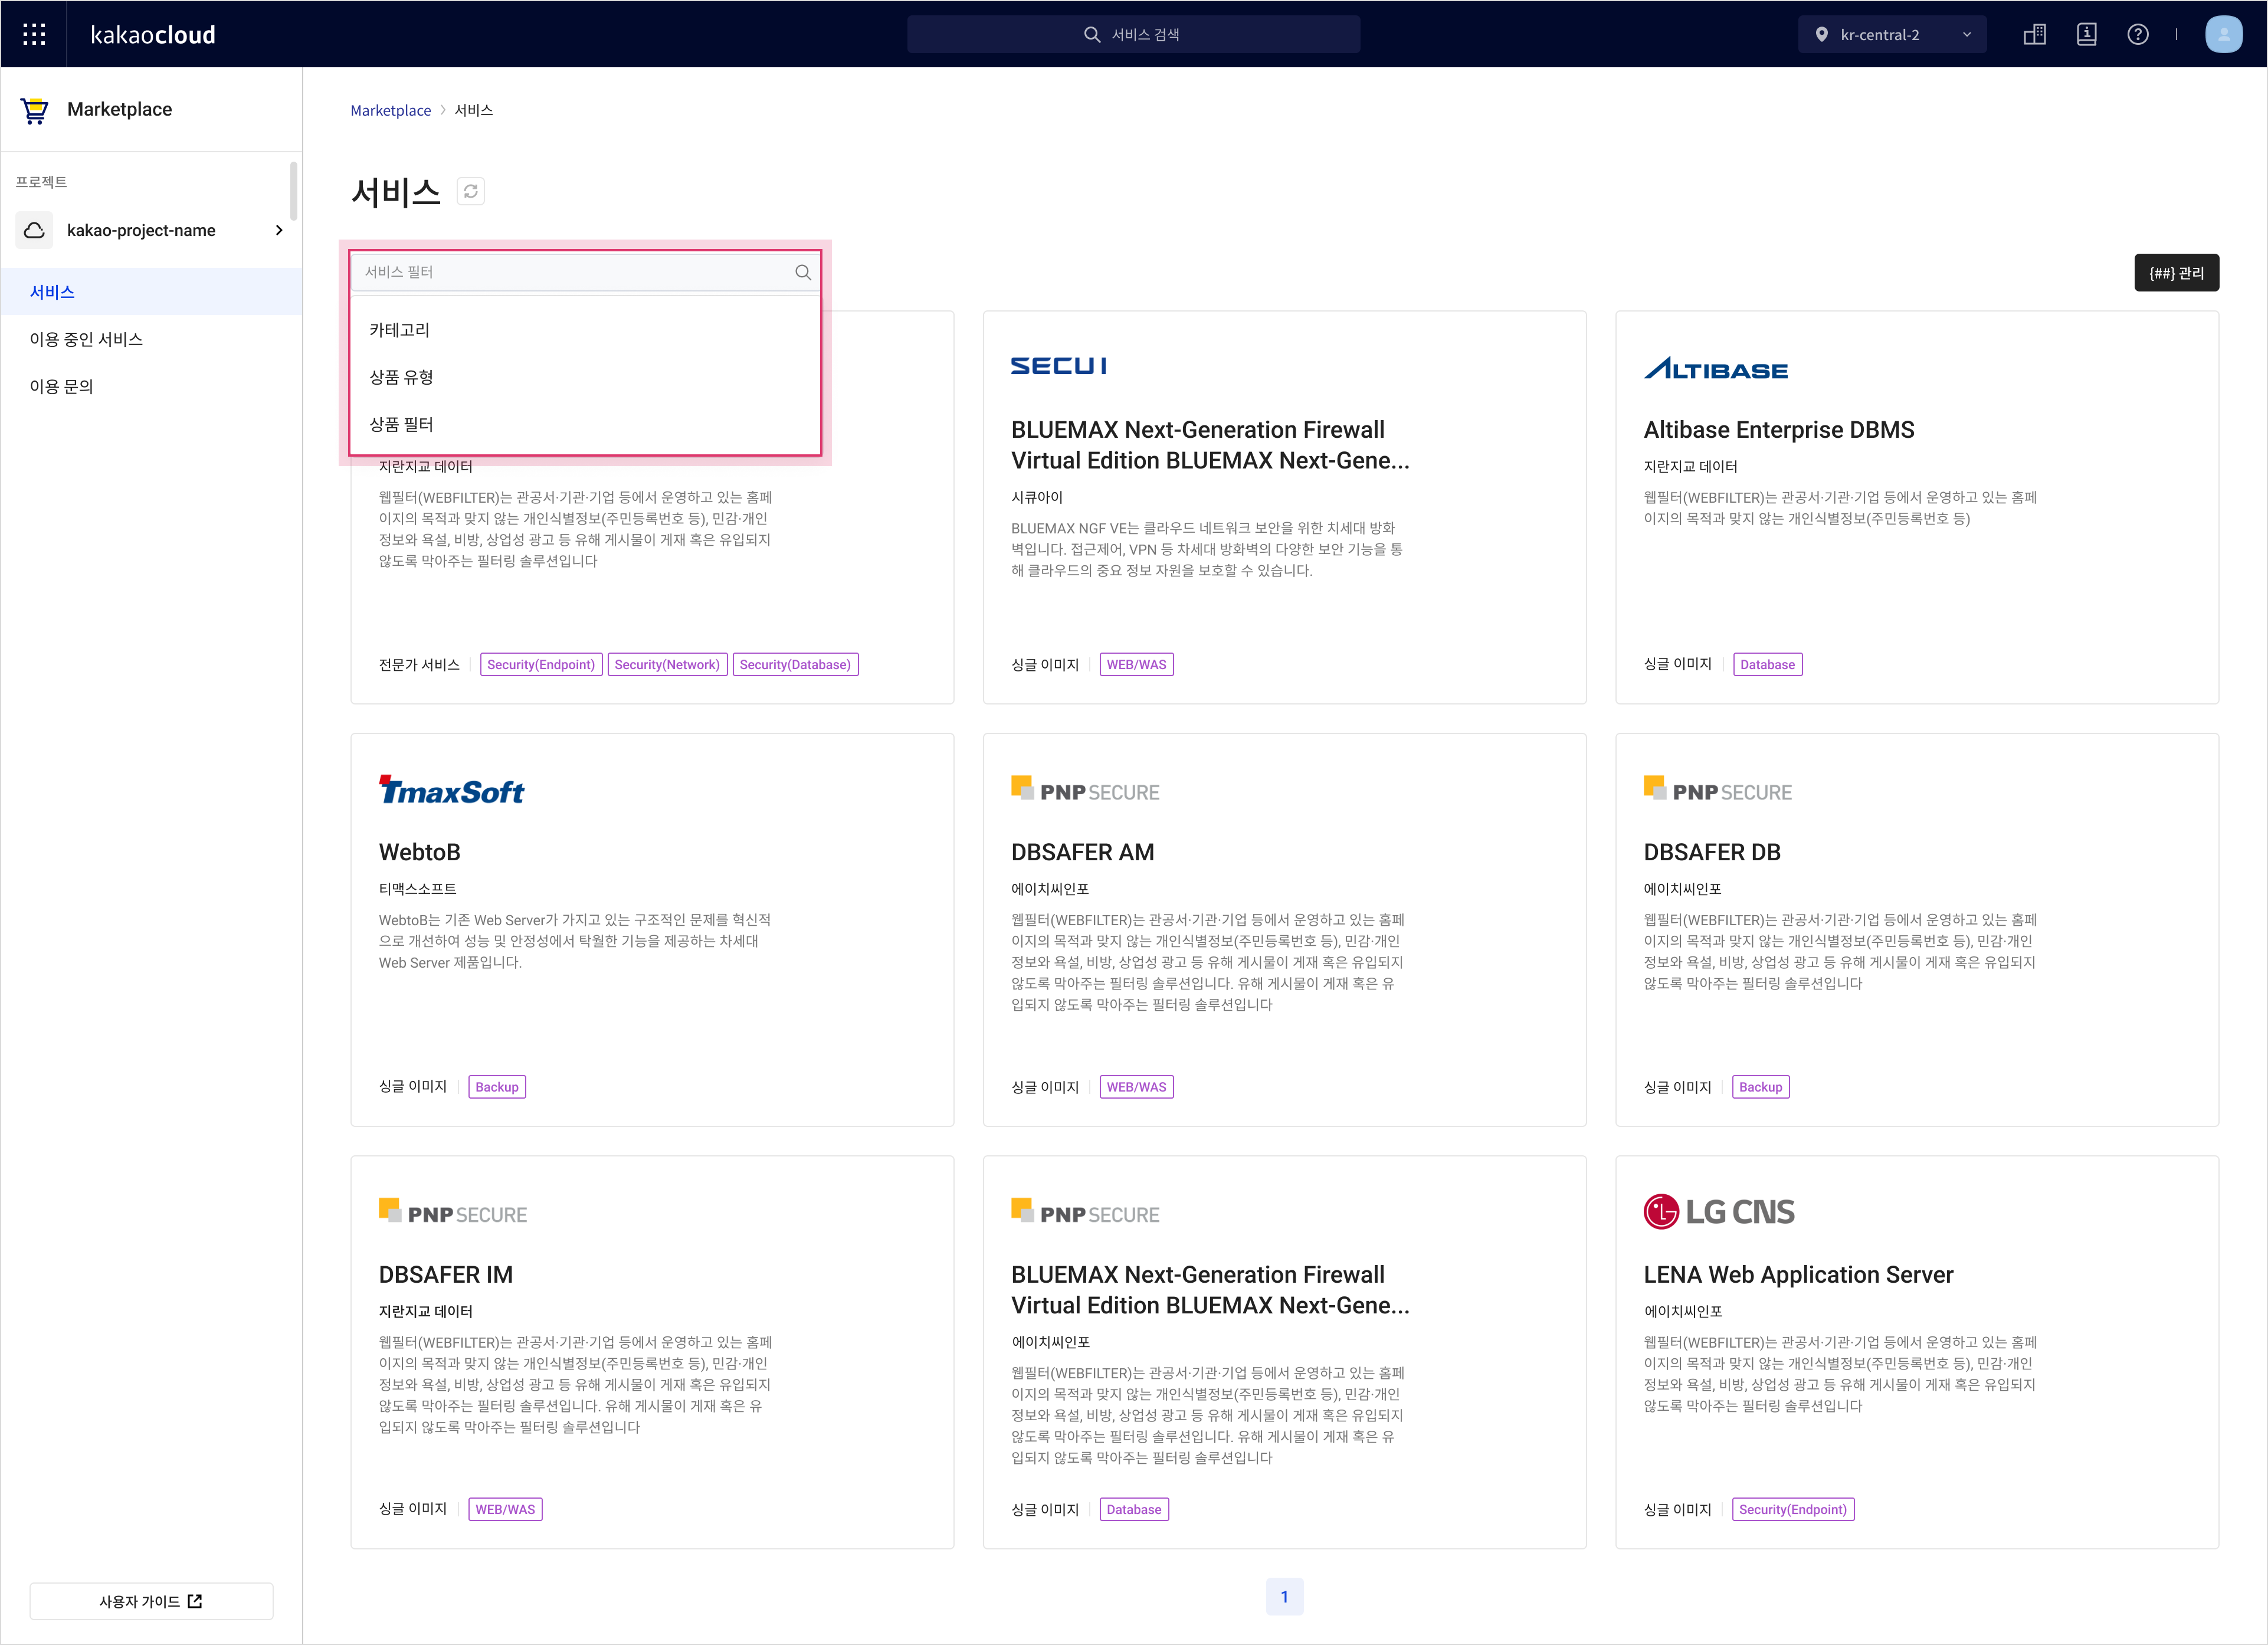Image resolution: width=2268 pixels, height=1645 pixels.
Task: Click the WEB/WAS tag on SECUI card
Action: (x=1136, y=664)
